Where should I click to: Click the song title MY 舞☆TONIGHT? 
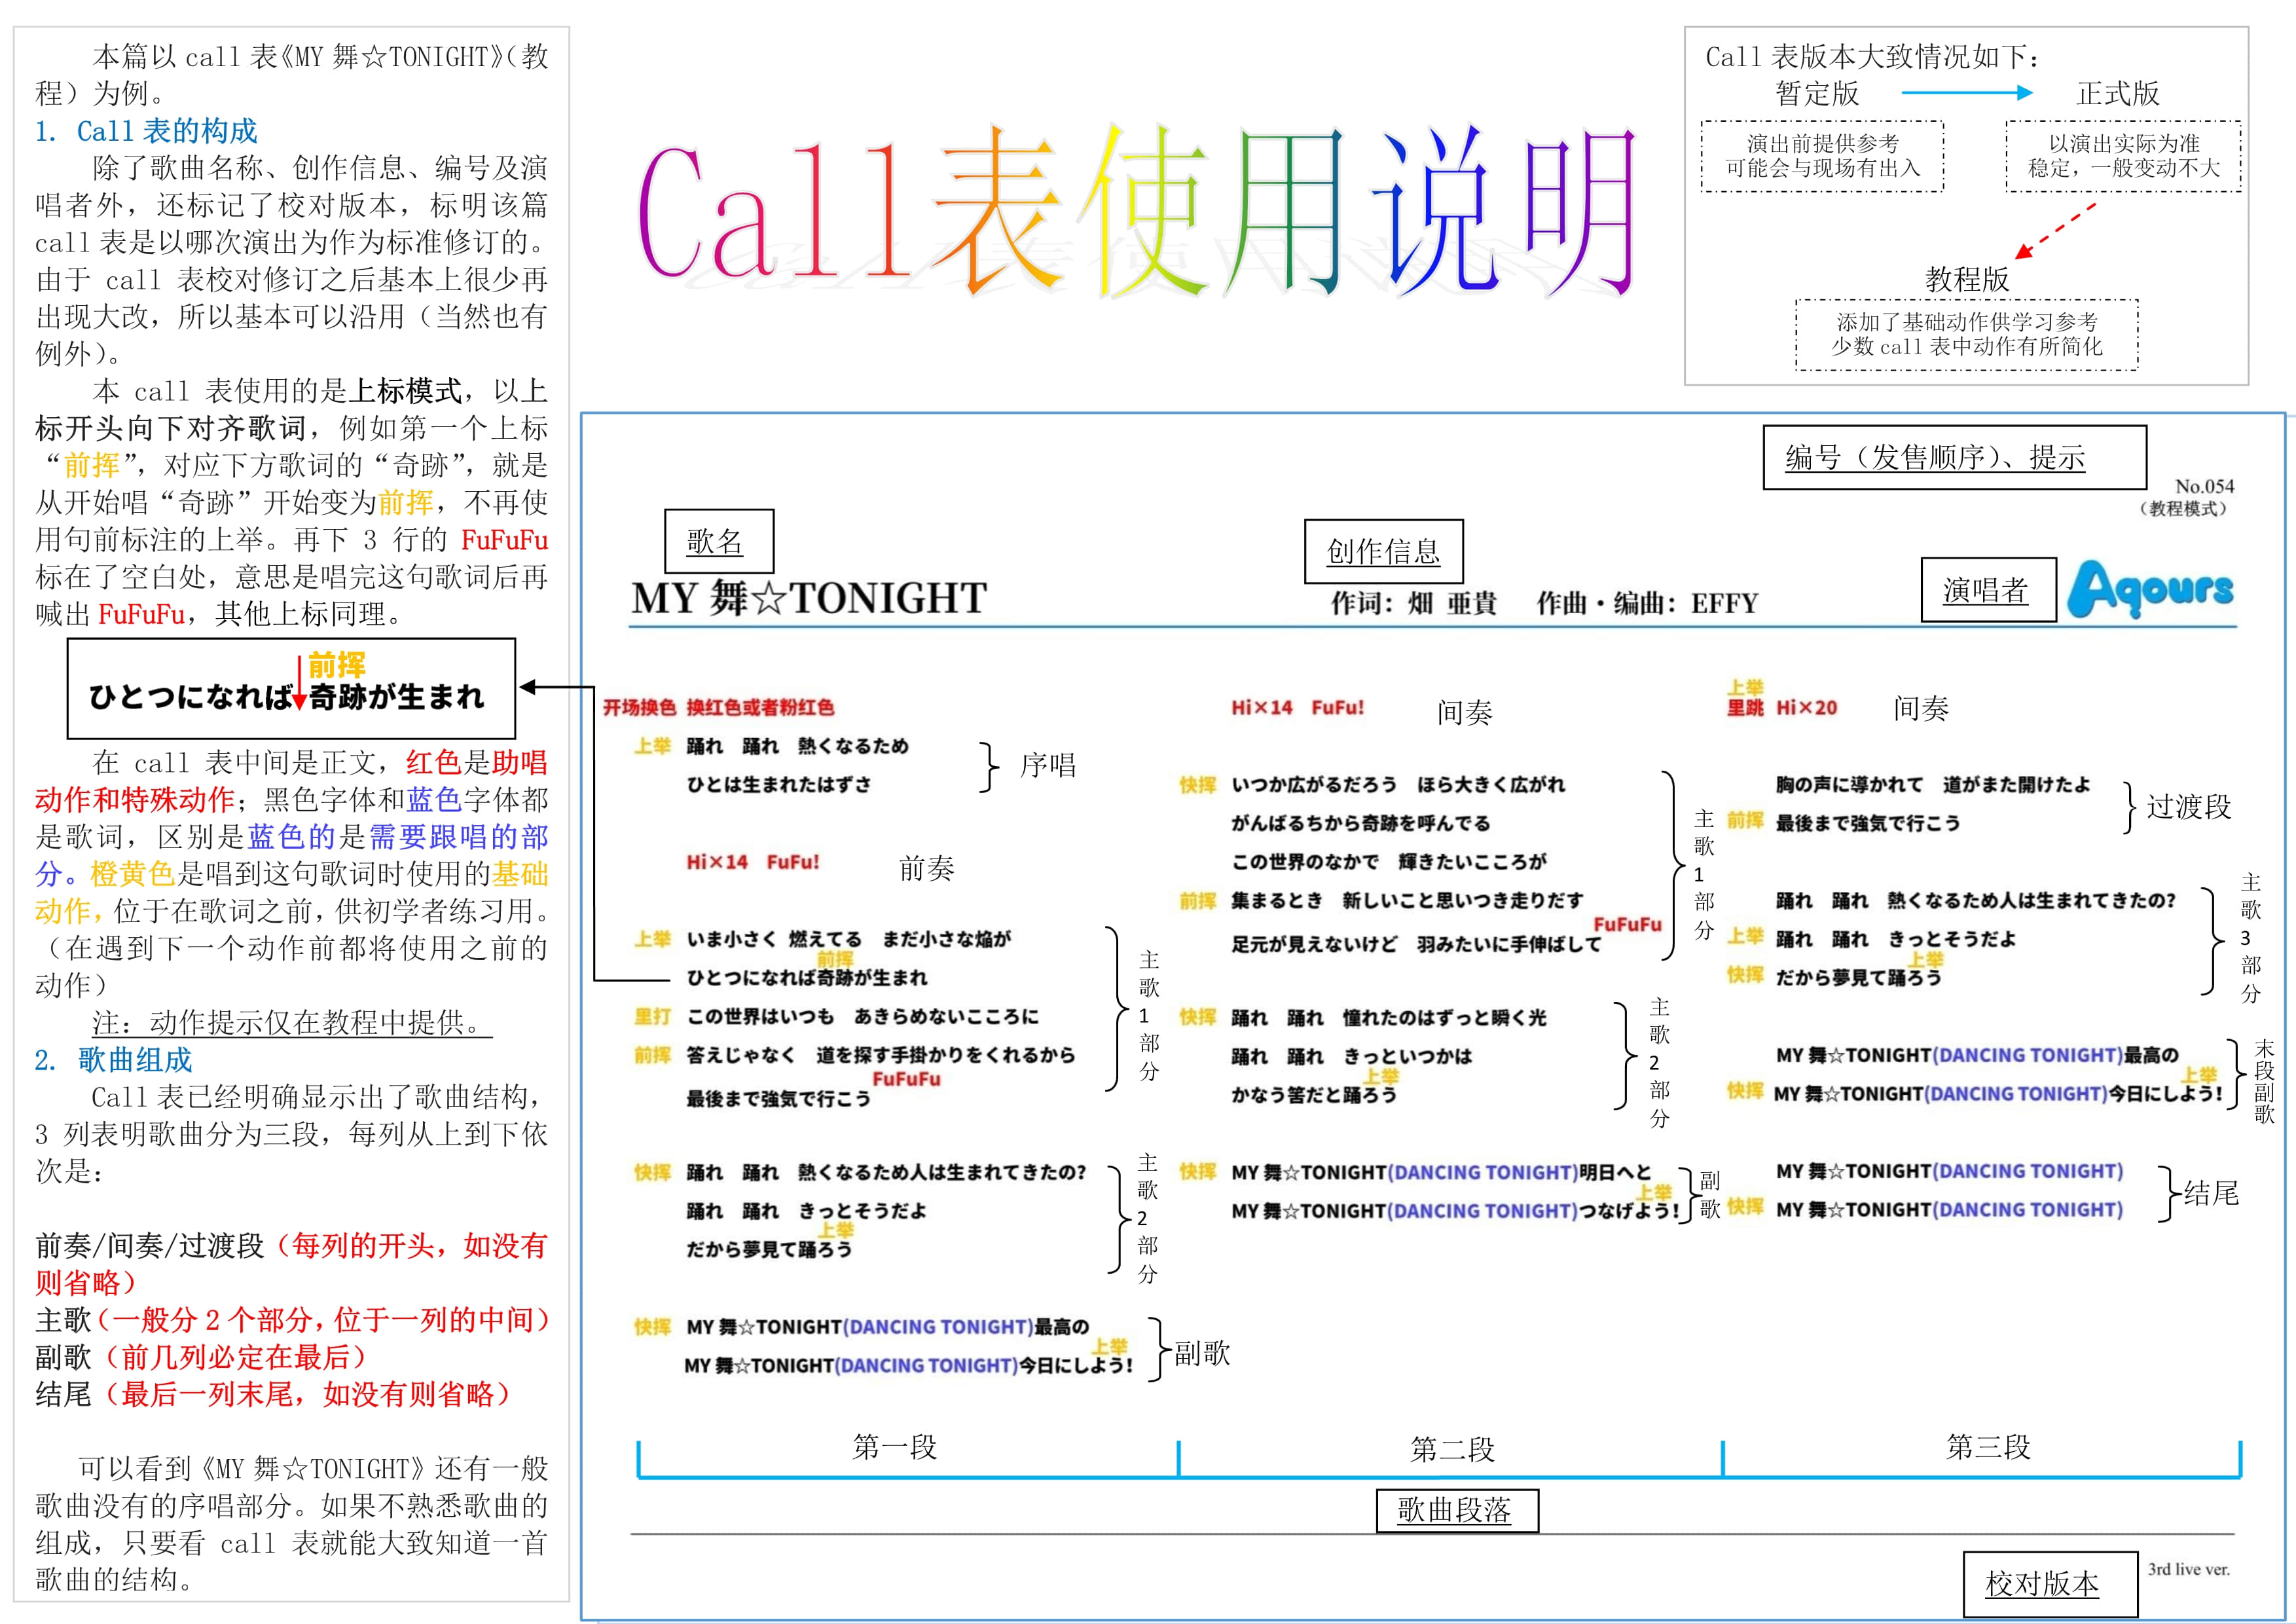808,598
